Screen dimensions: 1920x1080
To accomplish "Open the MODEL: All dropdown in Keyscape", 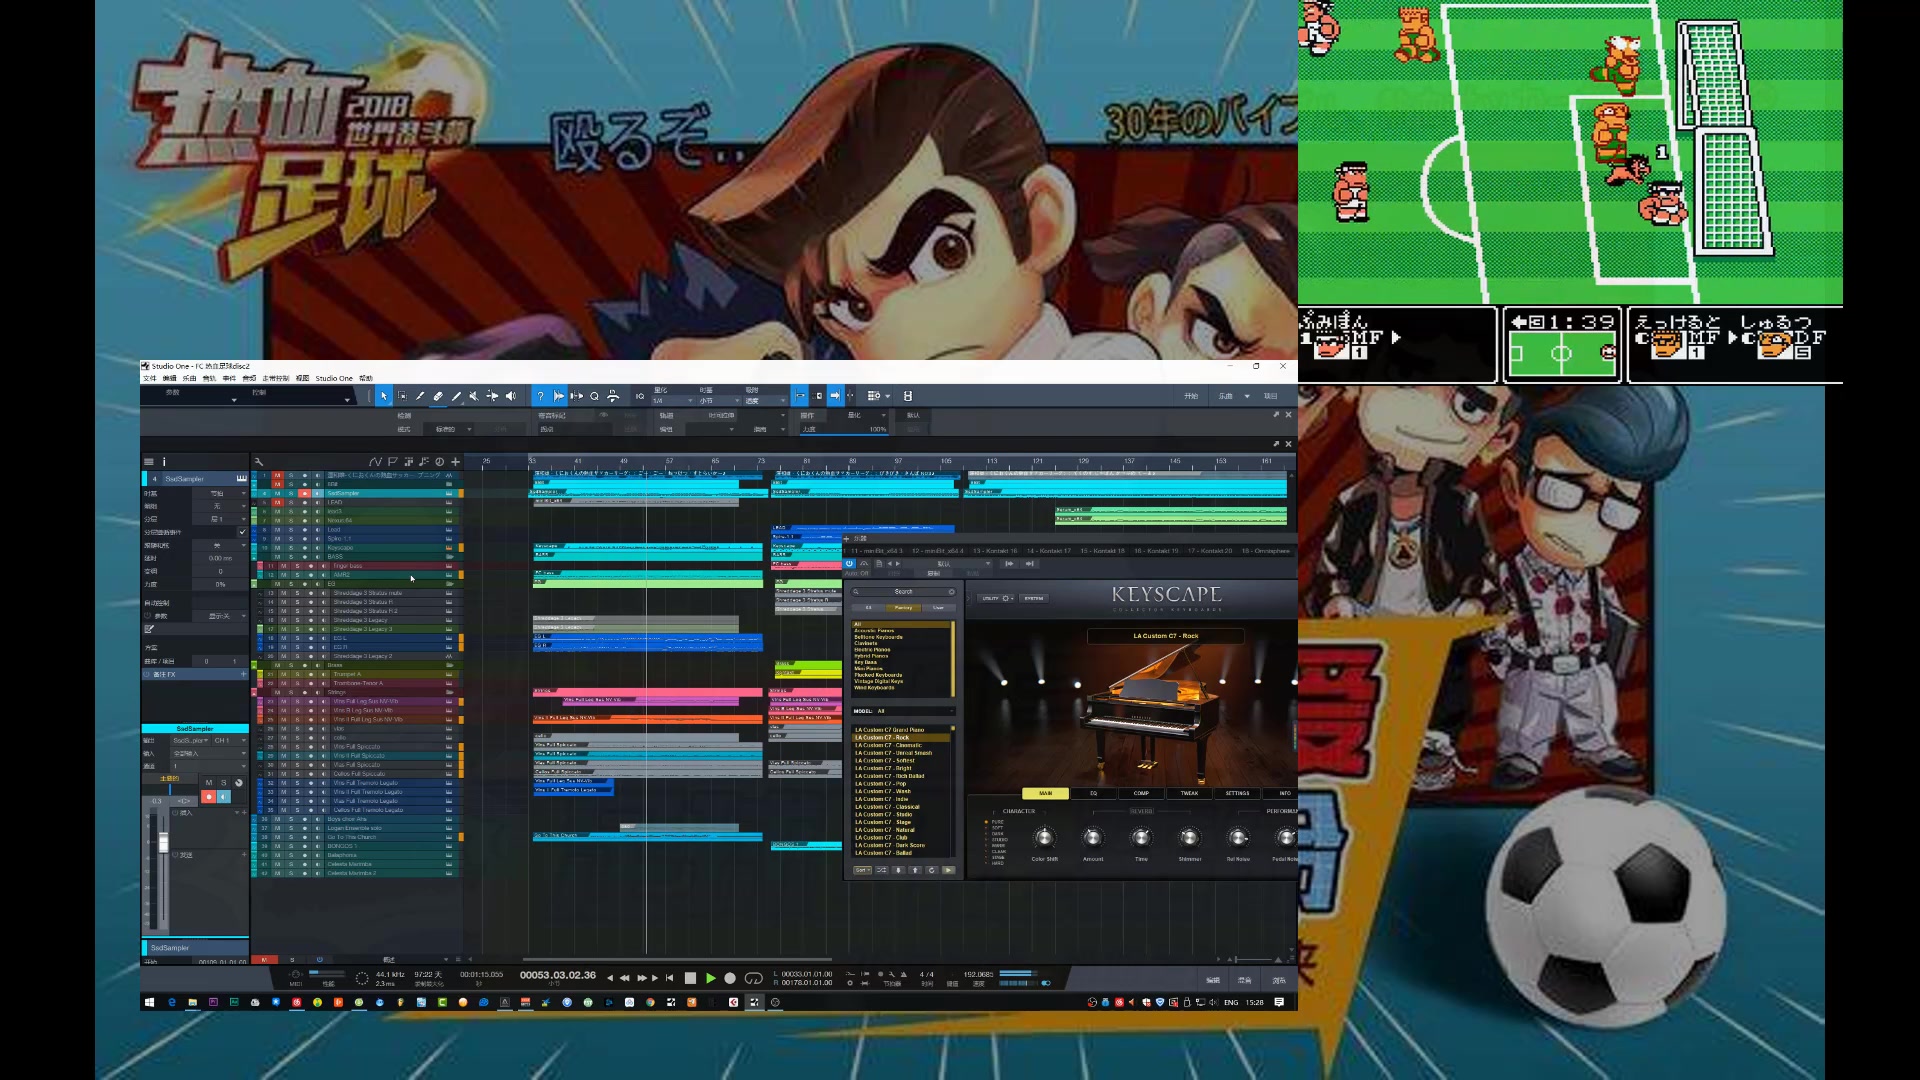I will (903, 711).
